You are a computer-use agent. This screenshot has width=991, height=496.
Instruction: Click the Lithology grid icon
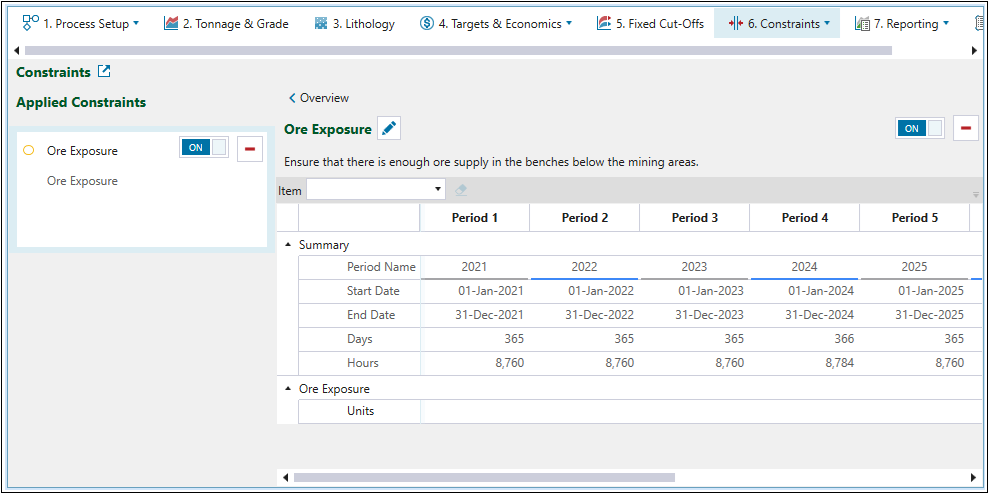(x=321, y=23)
